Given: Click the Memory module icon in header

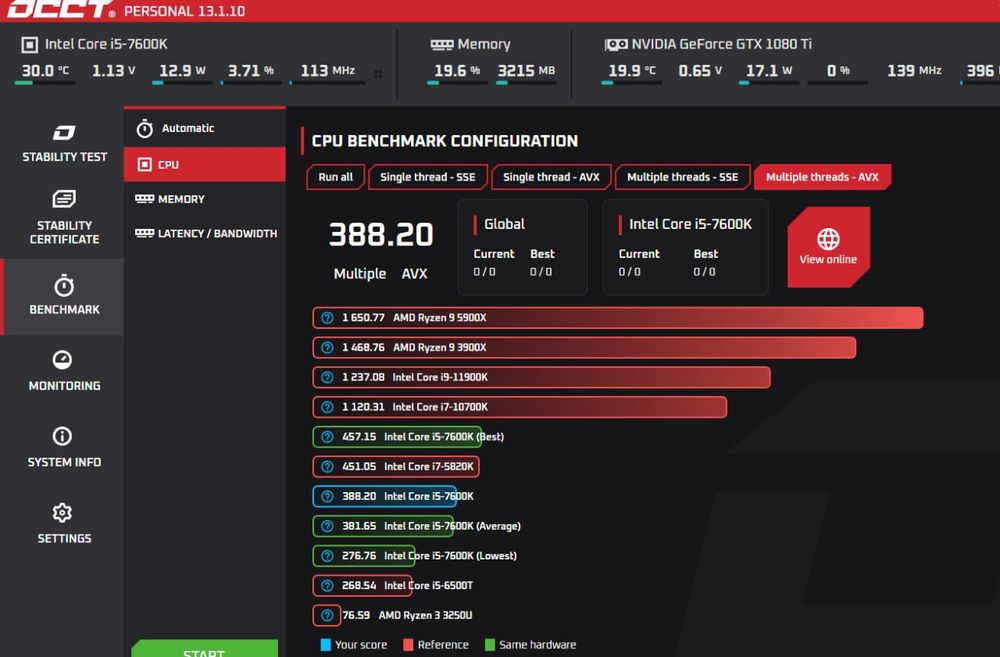Looking at the screenshot, I should click(442, 45).
